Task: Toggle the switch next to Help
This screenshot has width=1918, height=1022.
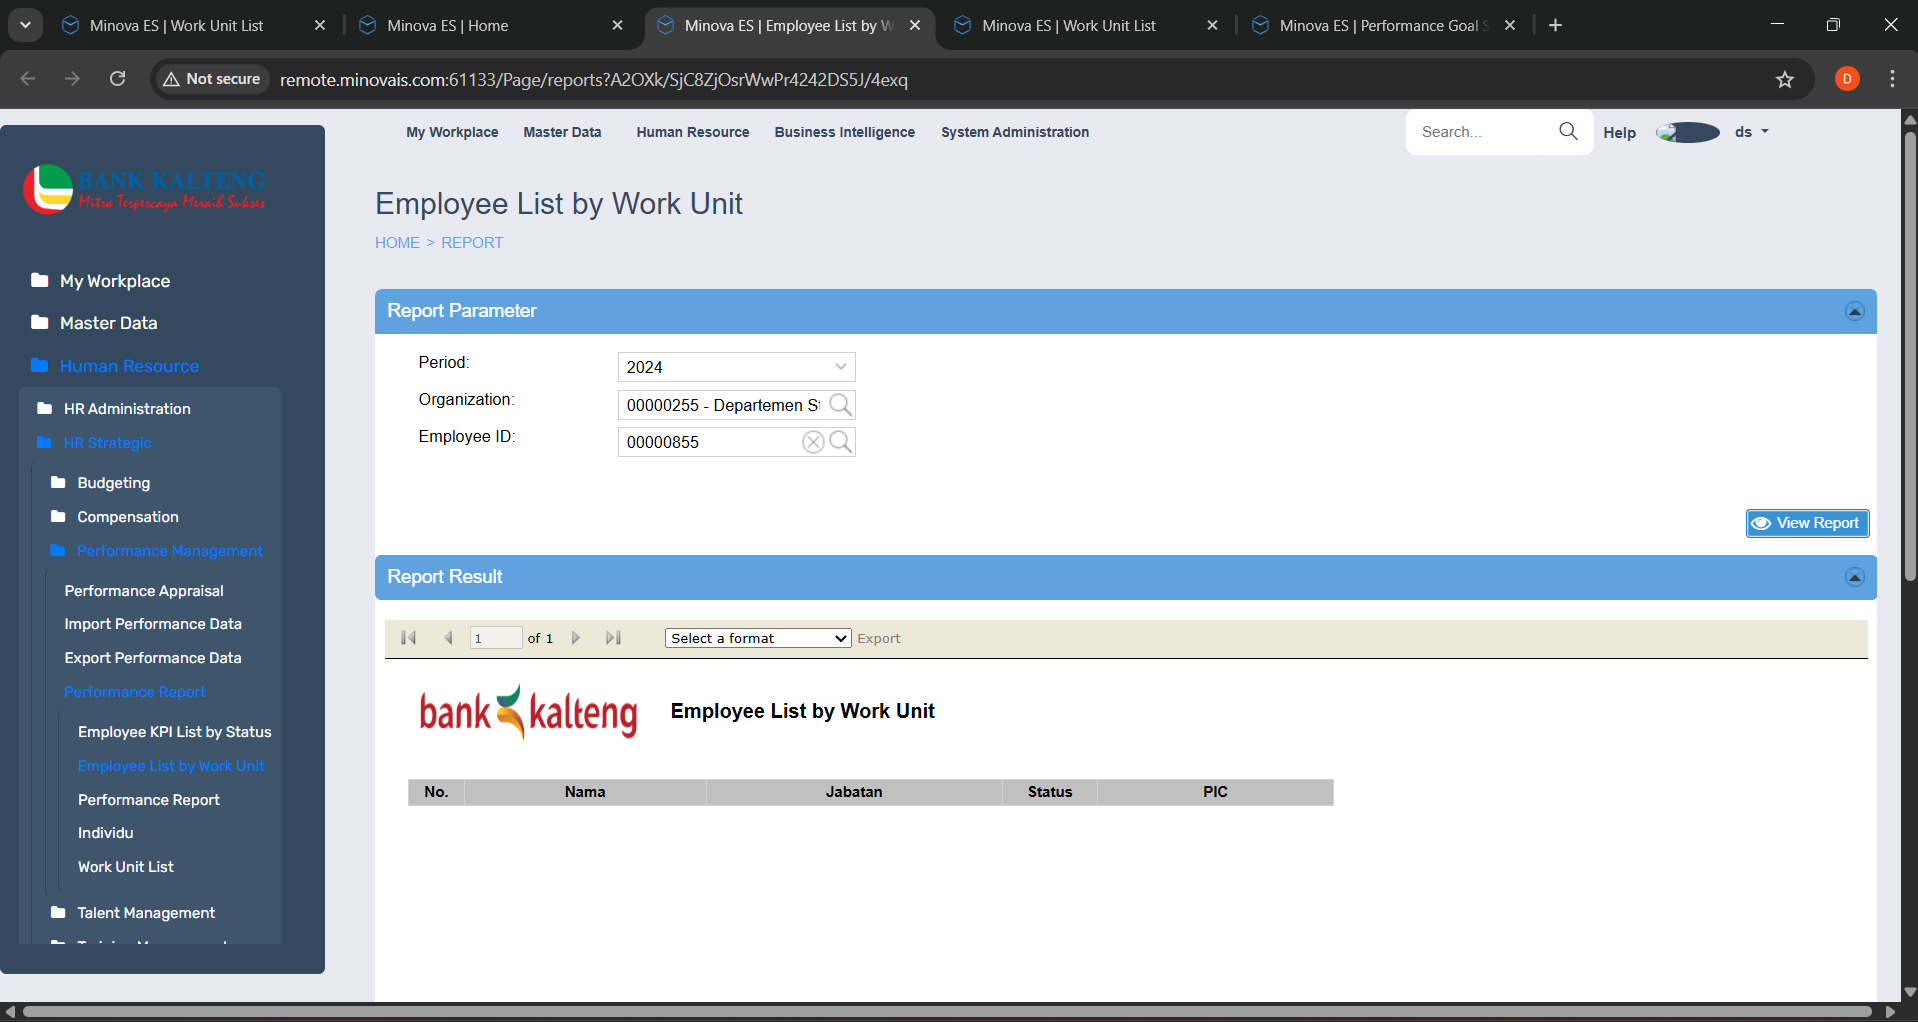Action: [1688, 132]
